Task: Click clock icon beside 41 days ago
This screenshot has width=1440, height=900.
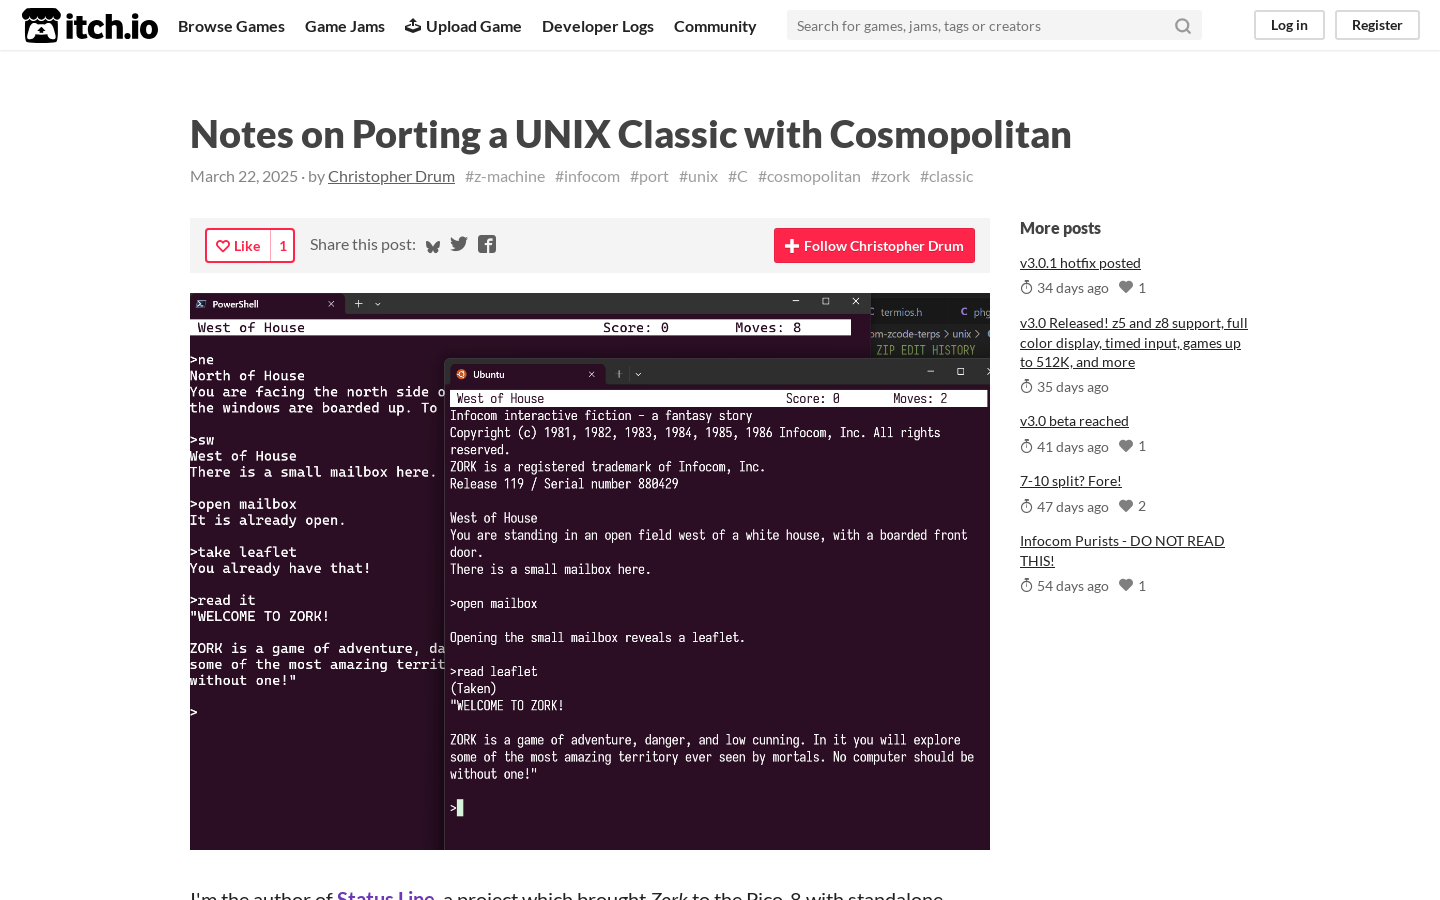Action: point(1026,447)
